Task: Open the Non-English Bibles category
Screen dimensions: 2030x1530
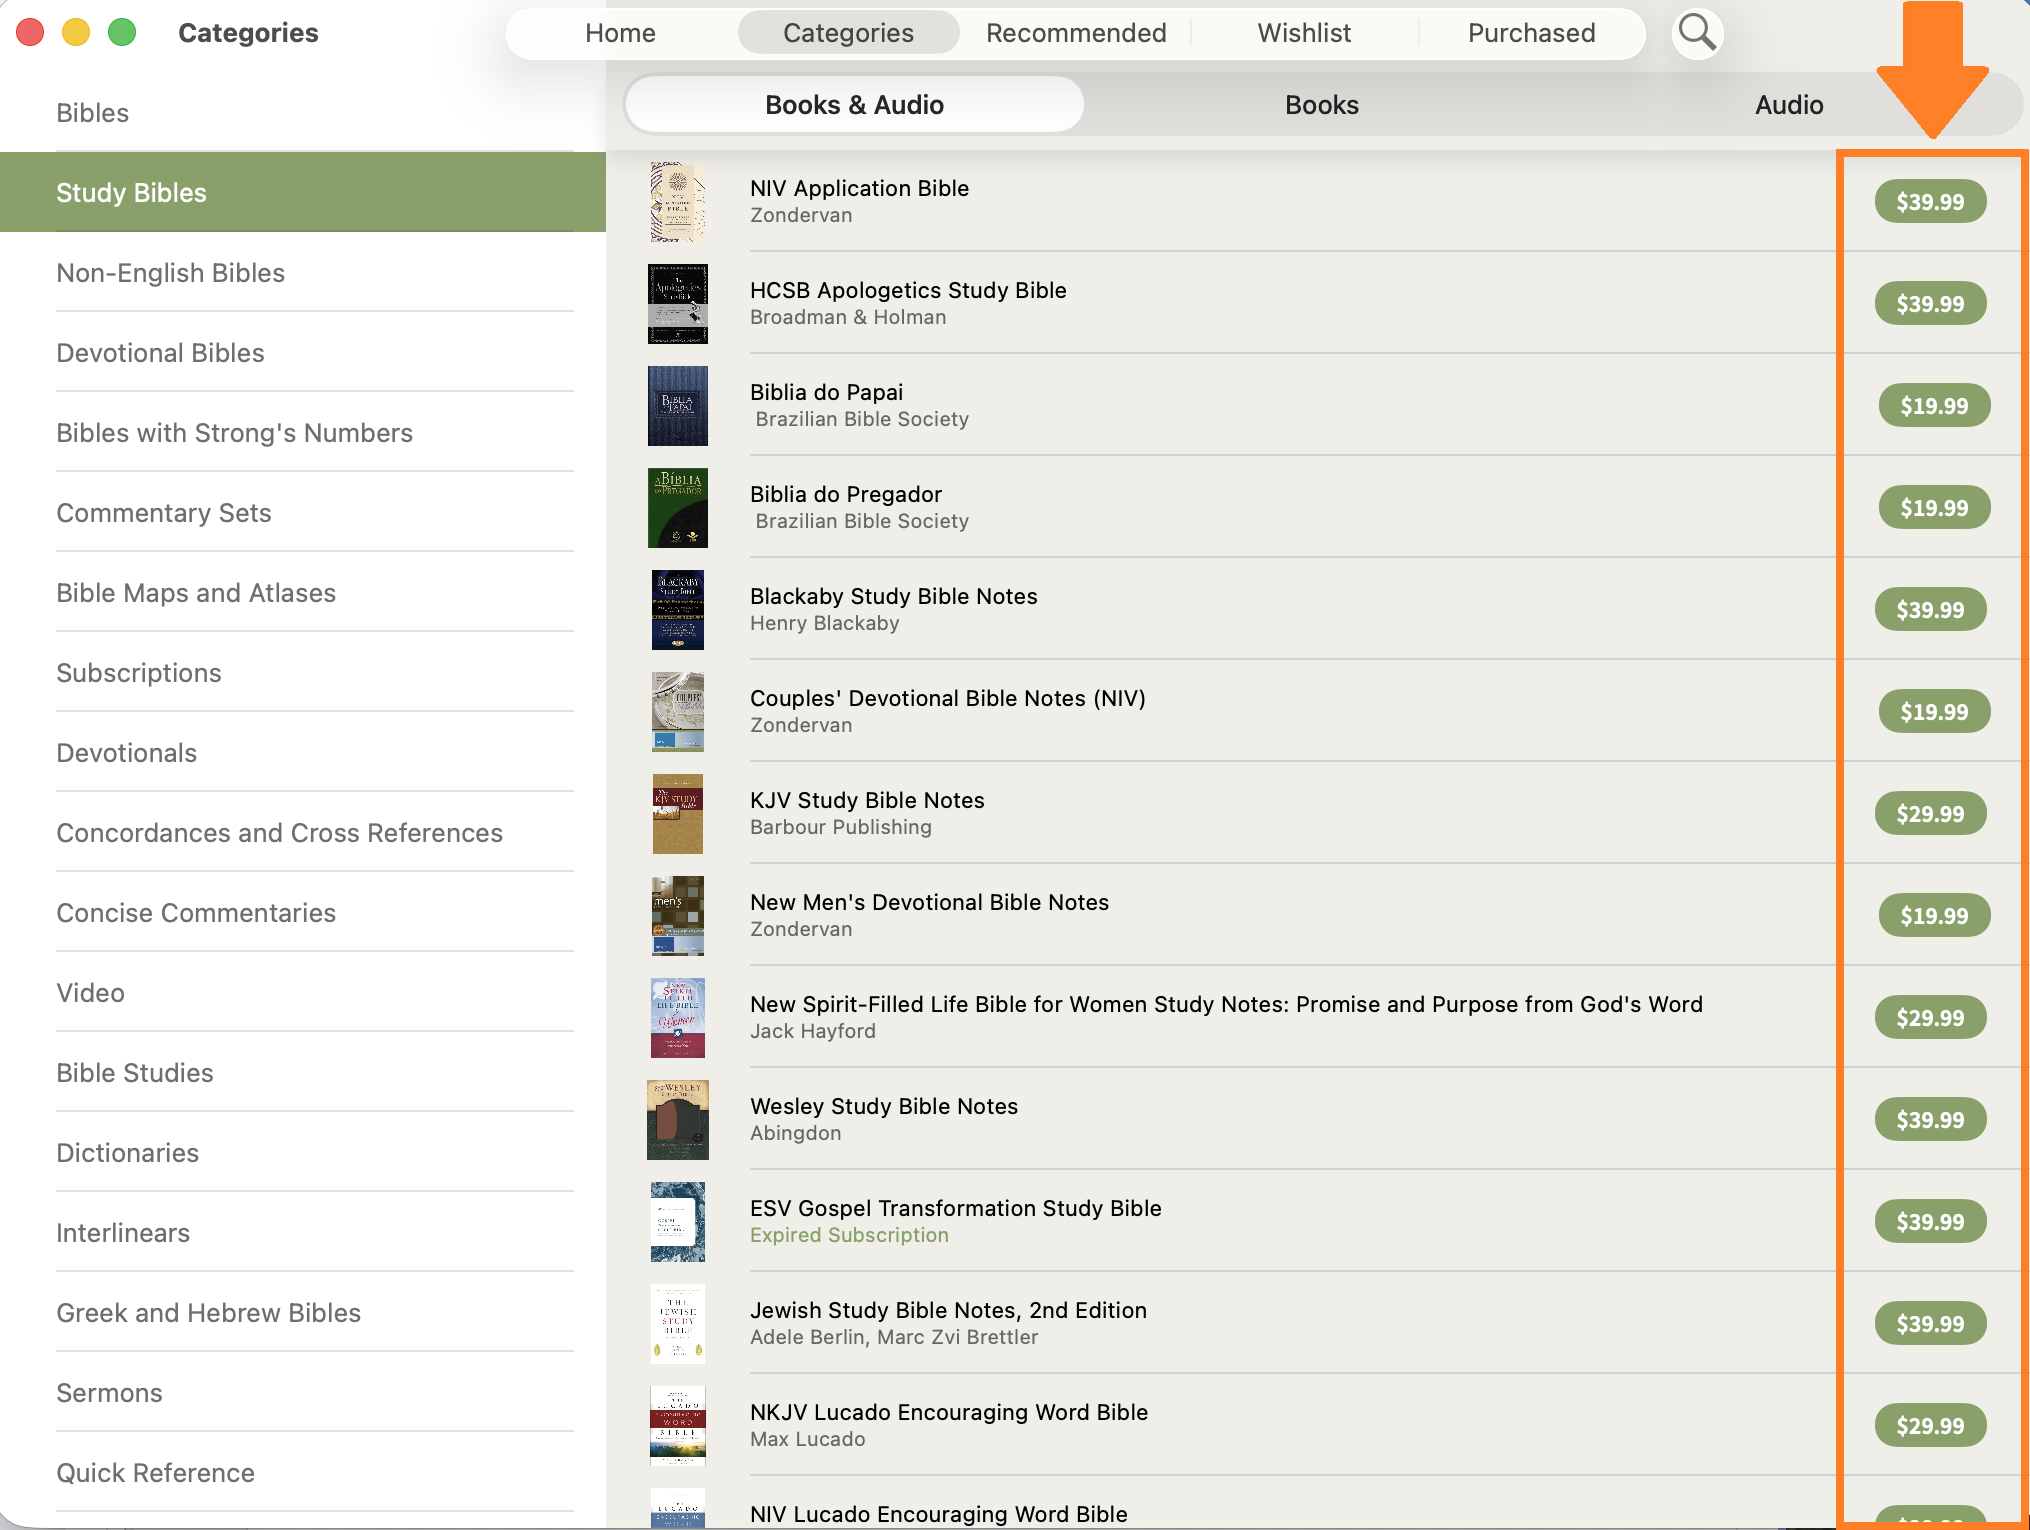Action: pos(303,273)
